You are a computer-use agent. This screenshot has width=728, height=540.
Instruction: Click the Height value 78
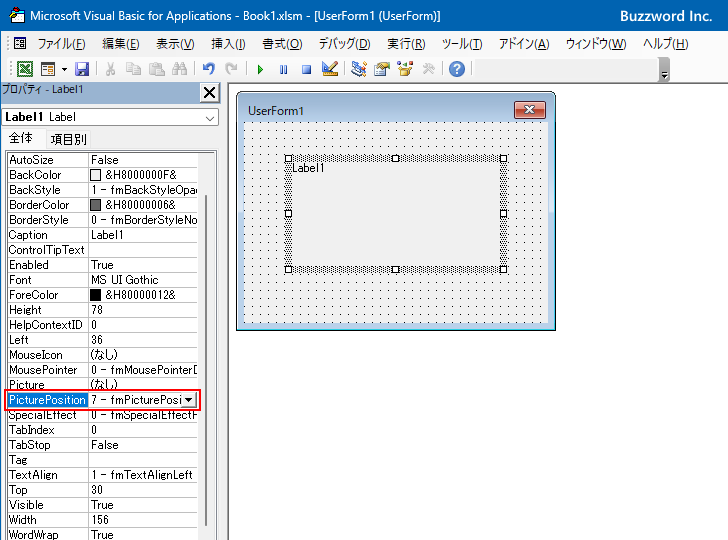click(x=143, y=310)
